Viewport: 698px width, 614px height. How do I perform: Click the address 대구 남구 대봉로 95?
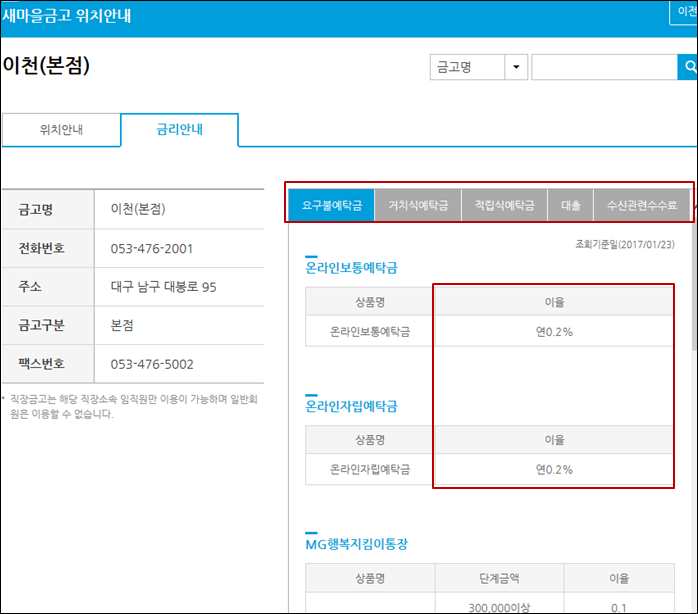coord(163,287)
